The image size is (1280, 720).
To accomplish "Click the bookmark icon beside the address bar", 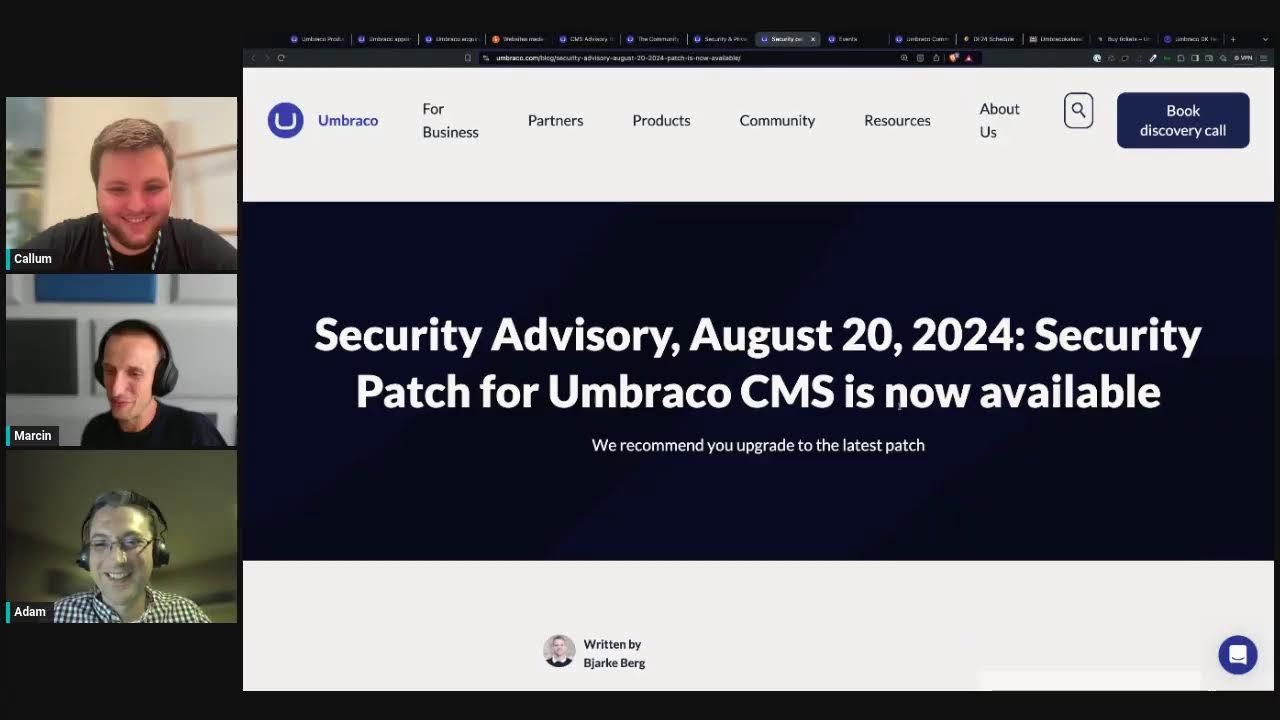I will (467, 58).
